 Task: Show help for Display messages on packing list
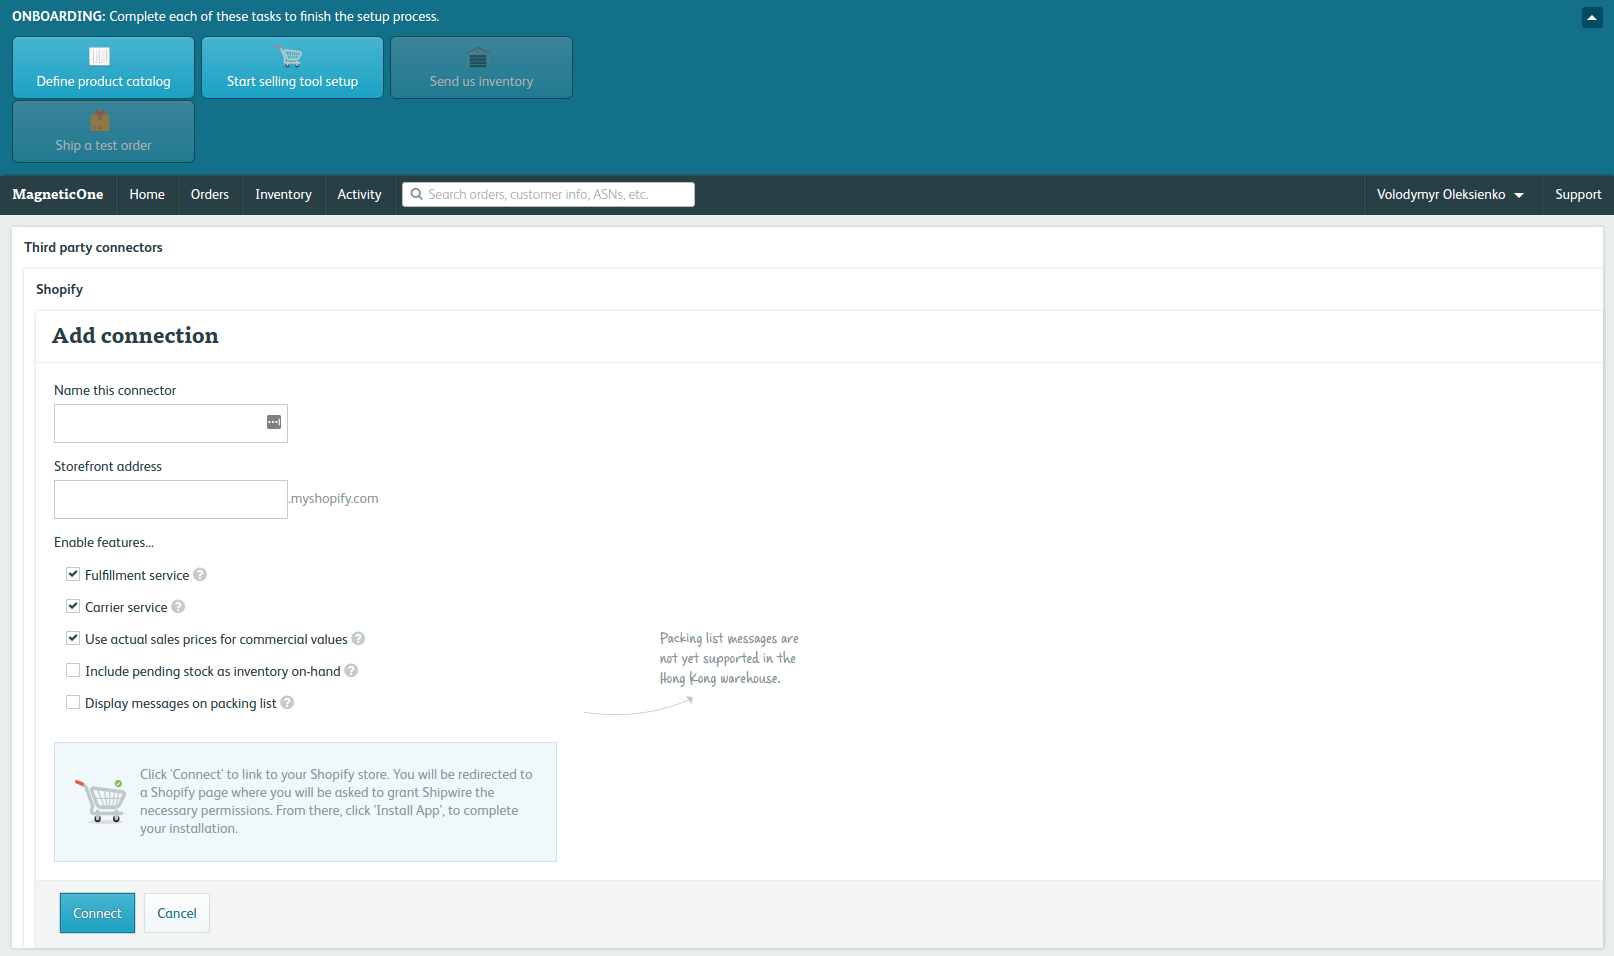pyautogui.click(x=287, y=703)
